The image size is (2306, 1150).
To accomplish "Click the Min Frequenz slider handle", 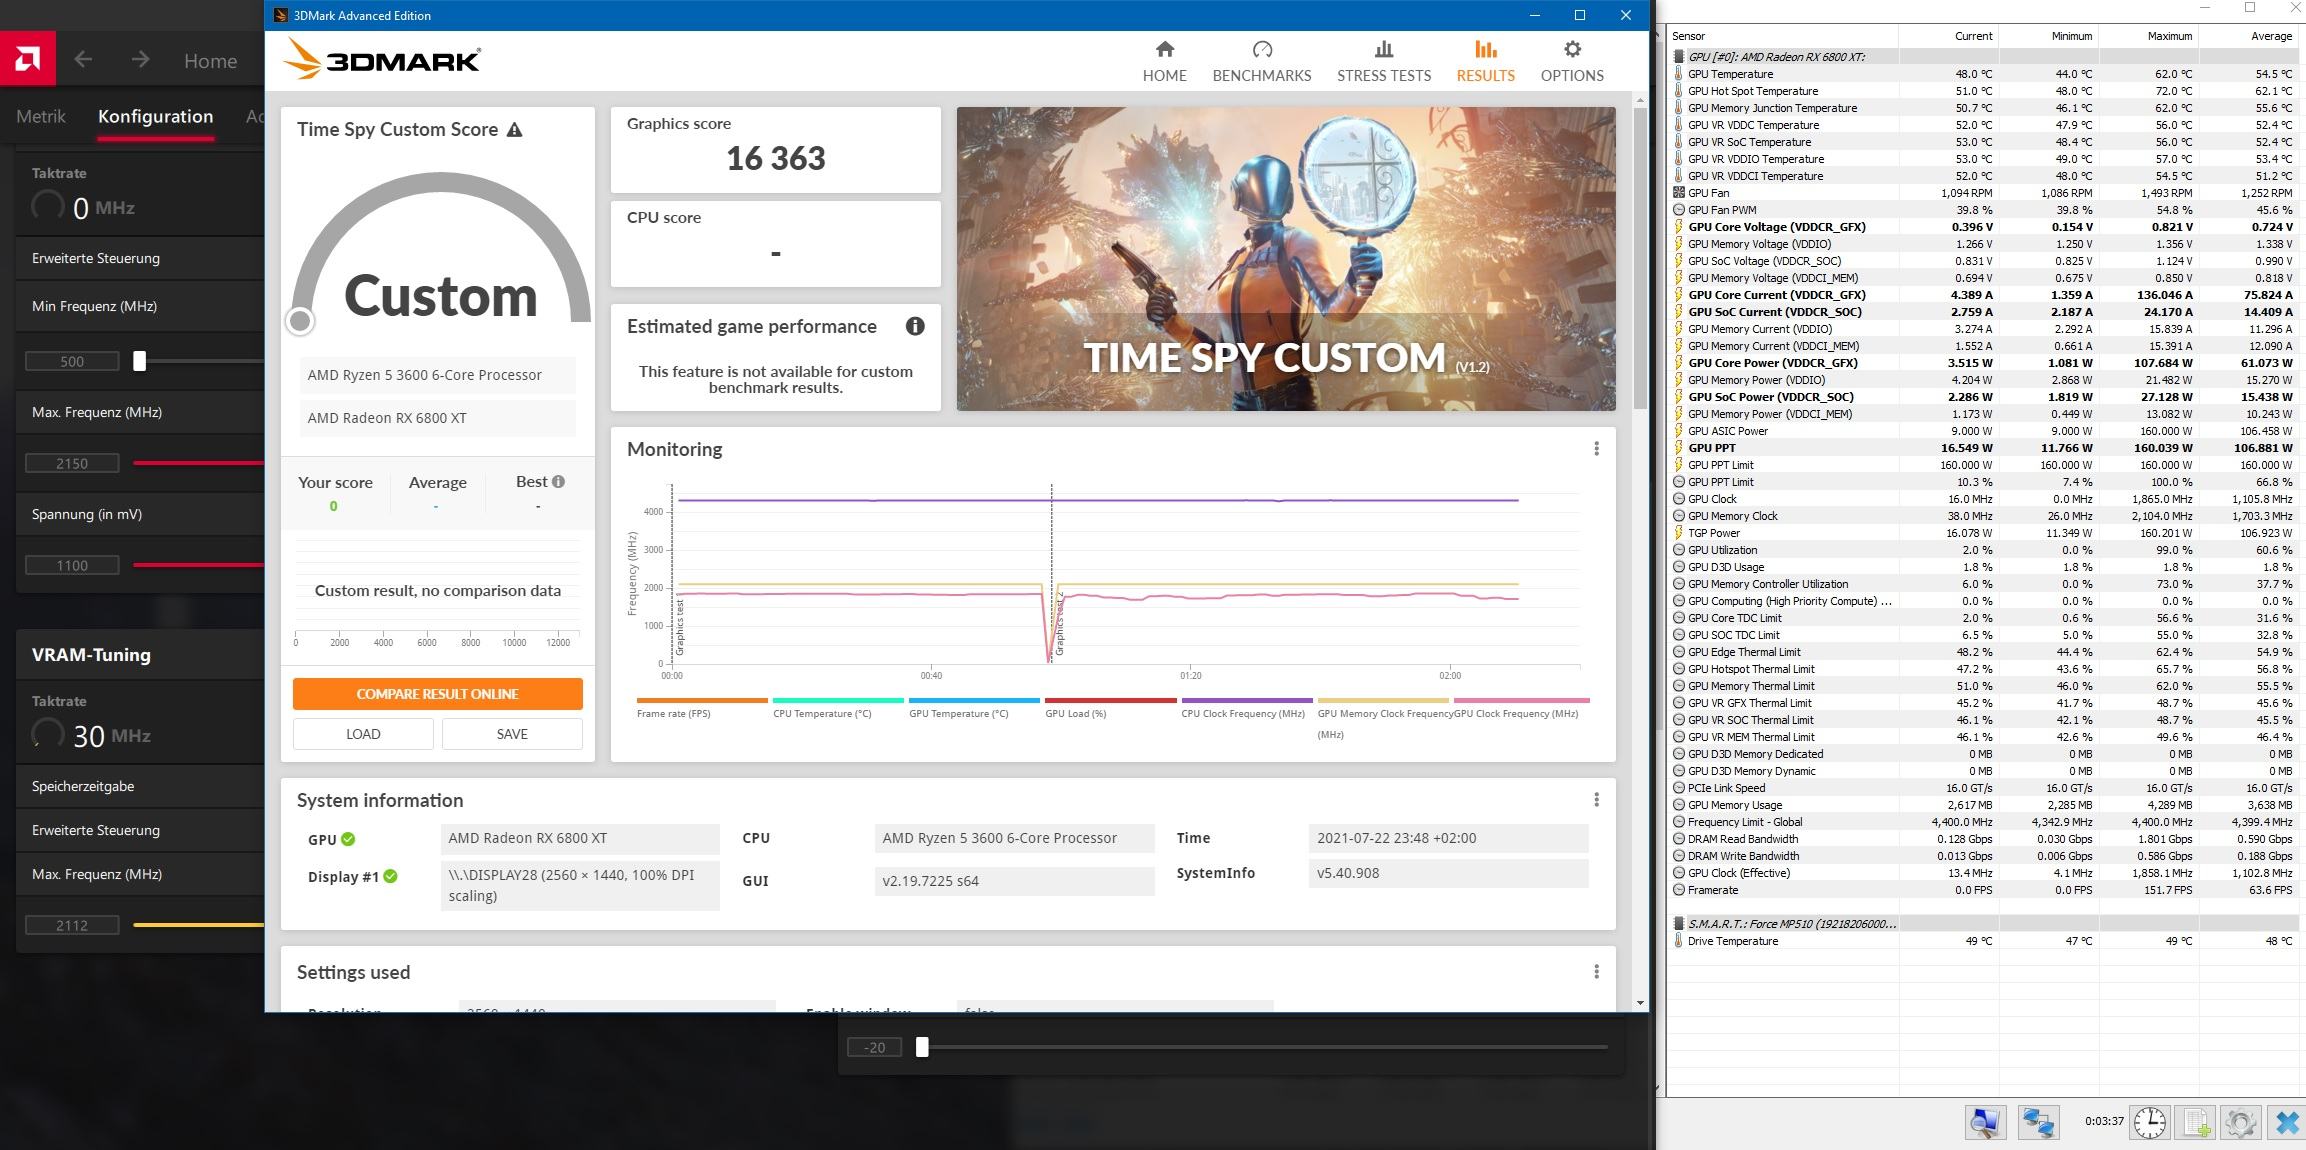I will coord(140,361).
